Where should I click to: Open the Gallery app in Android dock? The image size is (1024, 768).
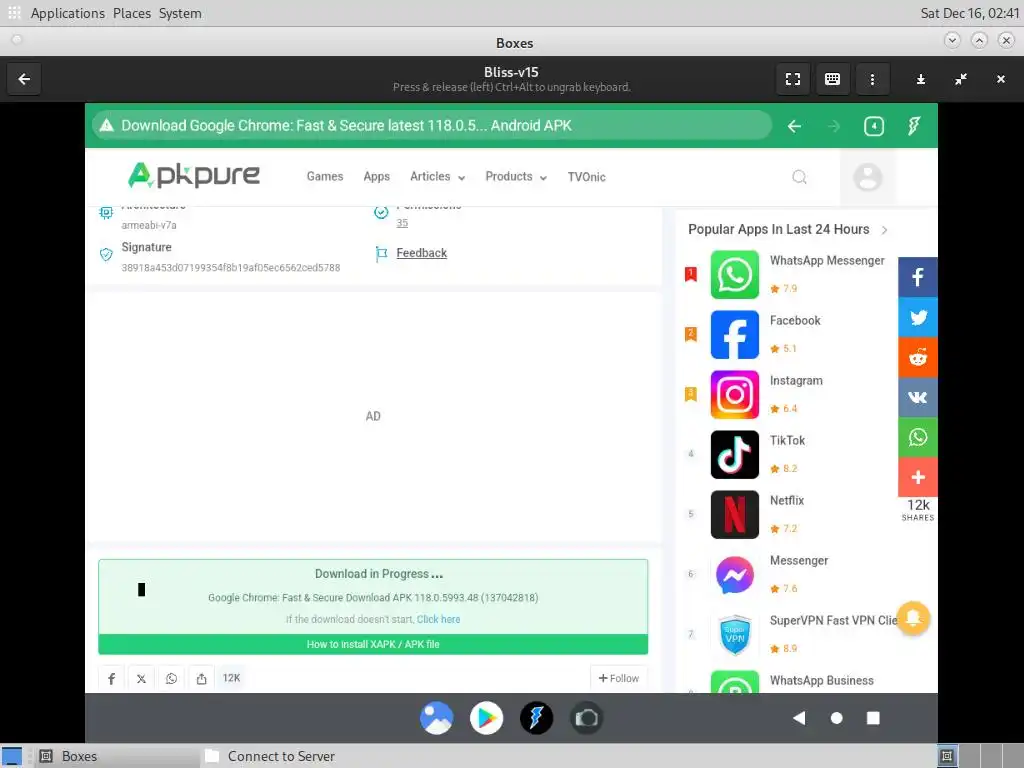coord(436,718)
